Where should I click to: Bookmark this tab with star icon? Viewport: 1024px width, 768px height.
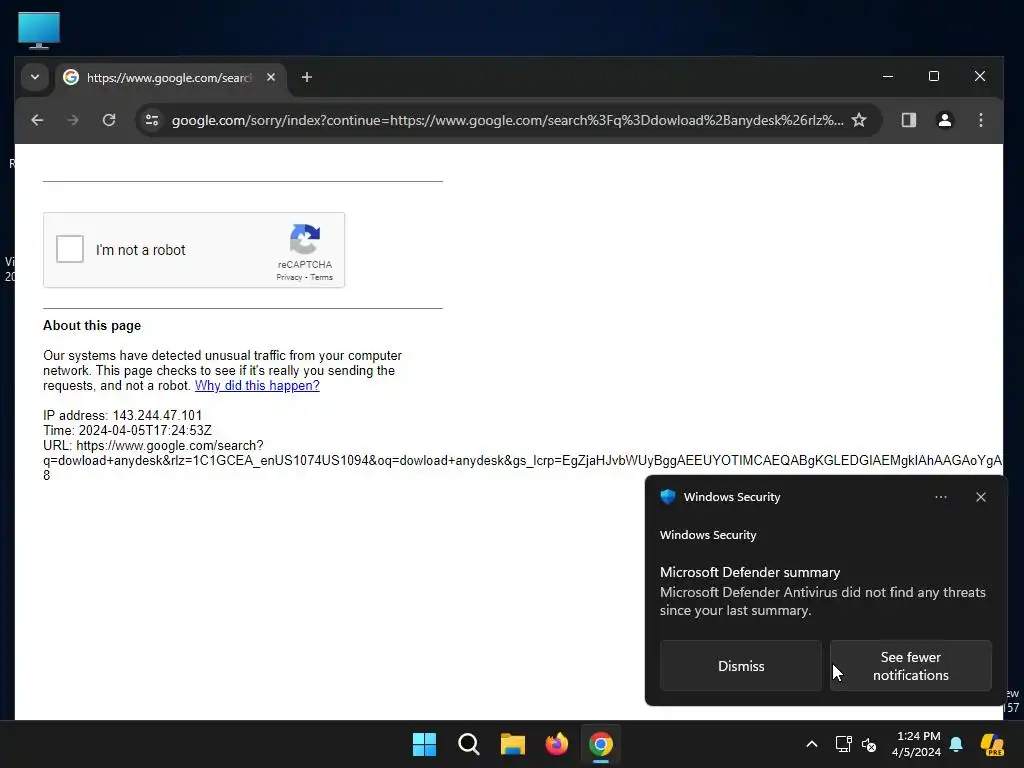click(859, 120)
